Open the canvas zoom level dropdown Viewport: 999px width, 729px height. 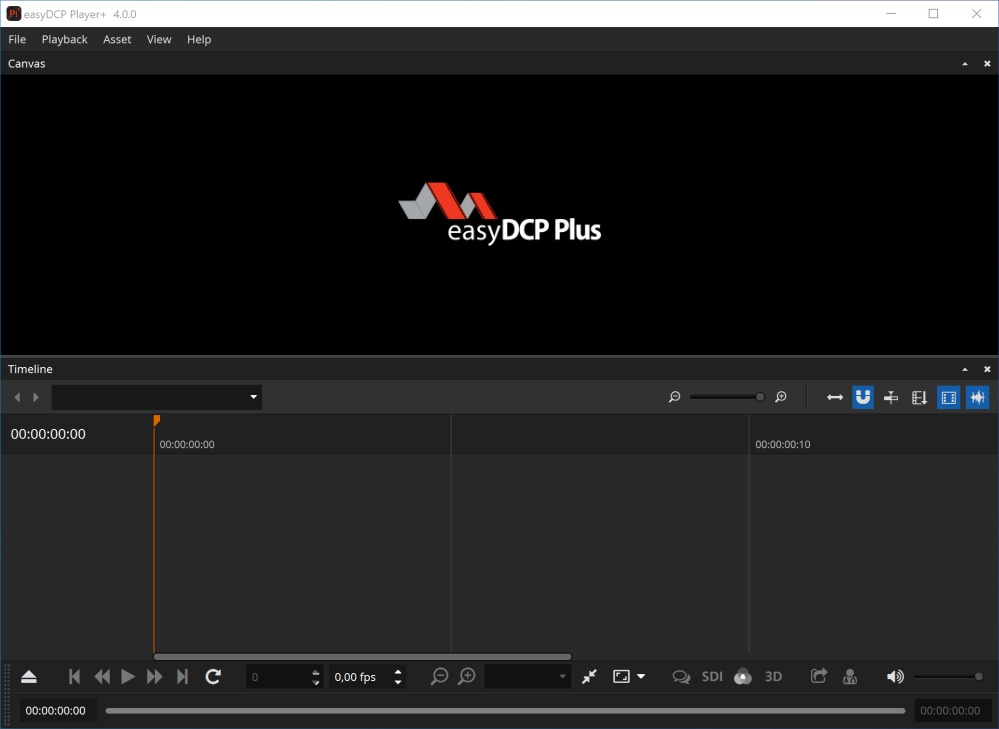[528, 677]
